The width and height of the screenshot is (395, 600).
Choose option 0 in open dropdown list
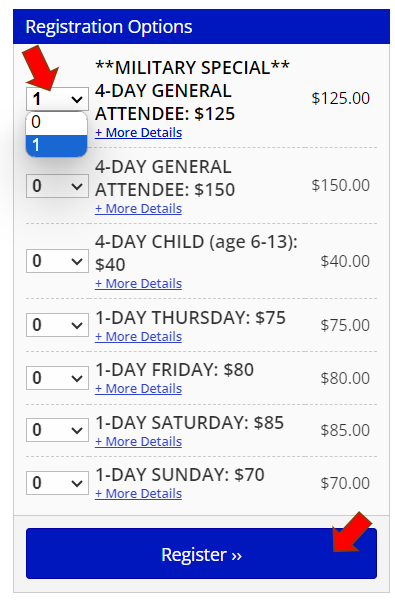[x=57, y=122]
